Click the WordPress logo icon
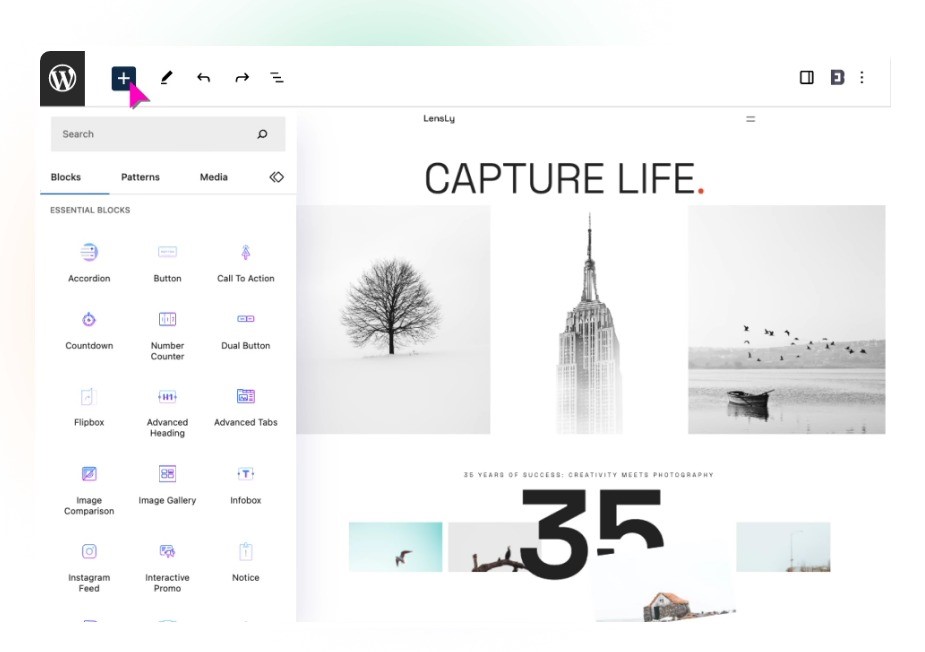The image size is (925, 652). point(63,78)
